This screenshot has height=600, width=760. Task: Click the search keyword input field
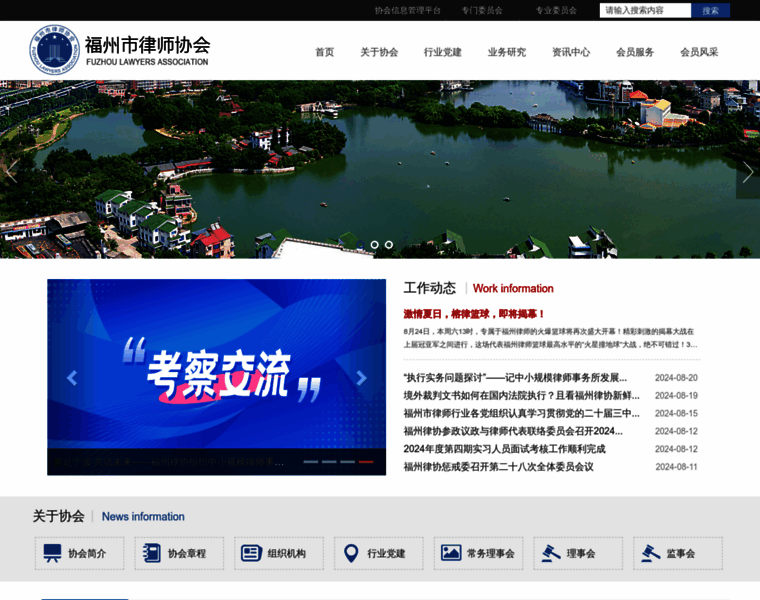[645, 11]
